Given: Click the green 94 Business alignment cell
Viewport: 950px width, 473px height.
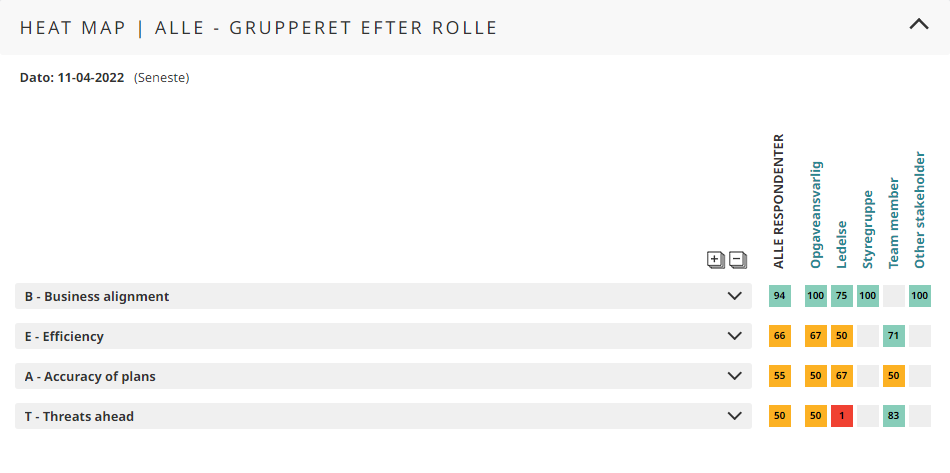Looking at the screenshot, I should point(780,296).
